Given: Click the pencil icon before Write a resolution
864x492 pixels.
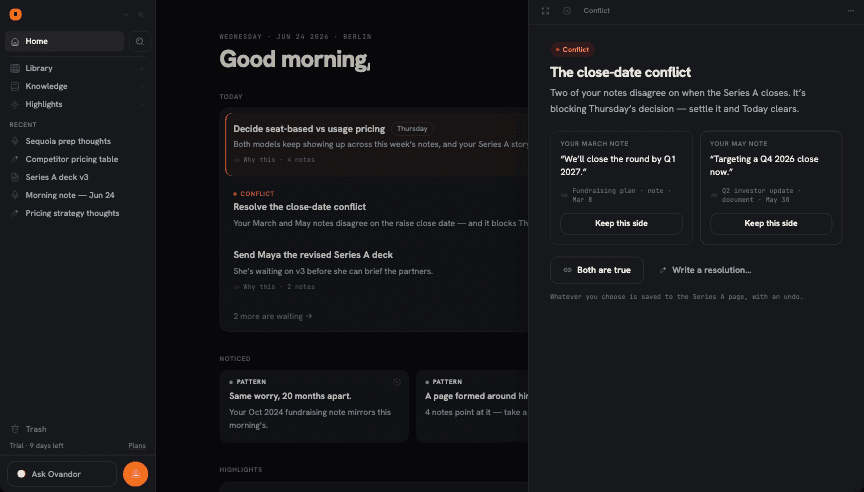Looking at the screenshot, I should [663, 270].
